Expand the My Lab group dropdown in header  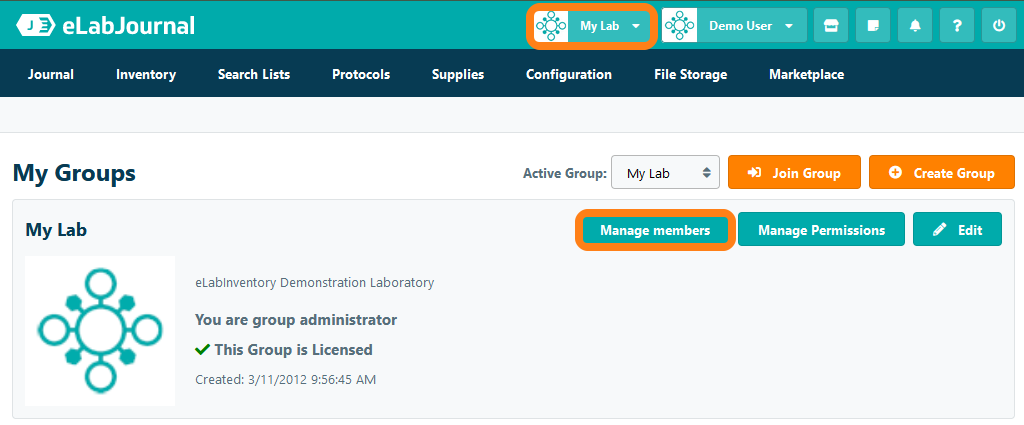[x=635, y=26]
